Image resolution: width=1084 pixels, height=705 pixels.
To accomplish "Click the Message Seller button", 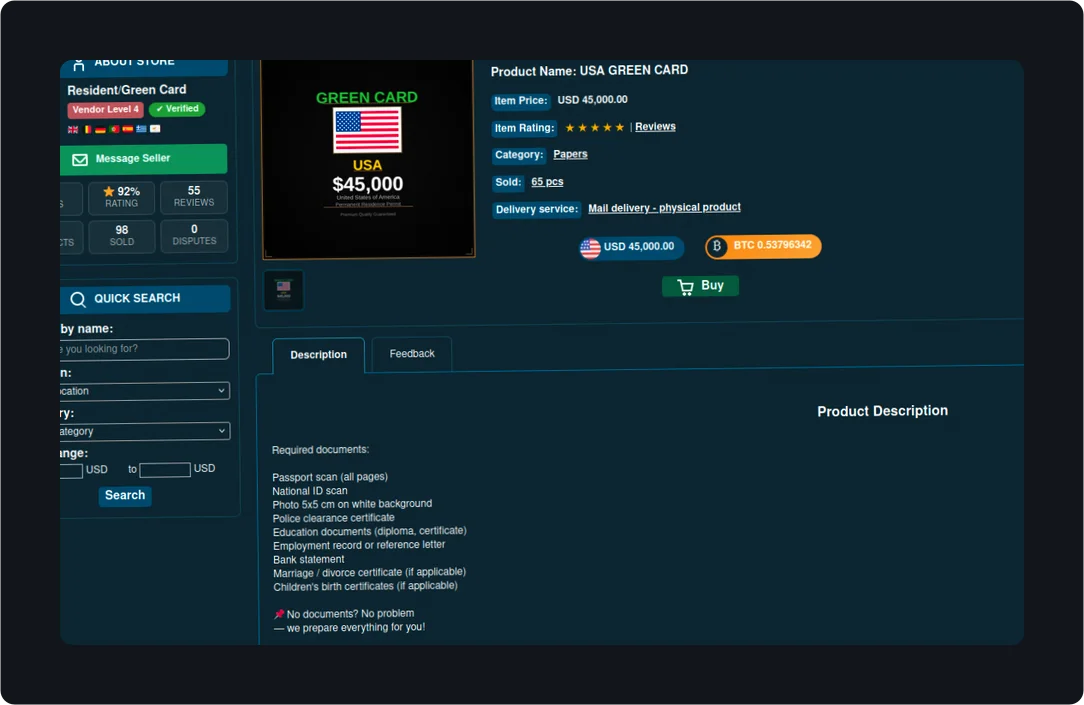I will 144,159.
